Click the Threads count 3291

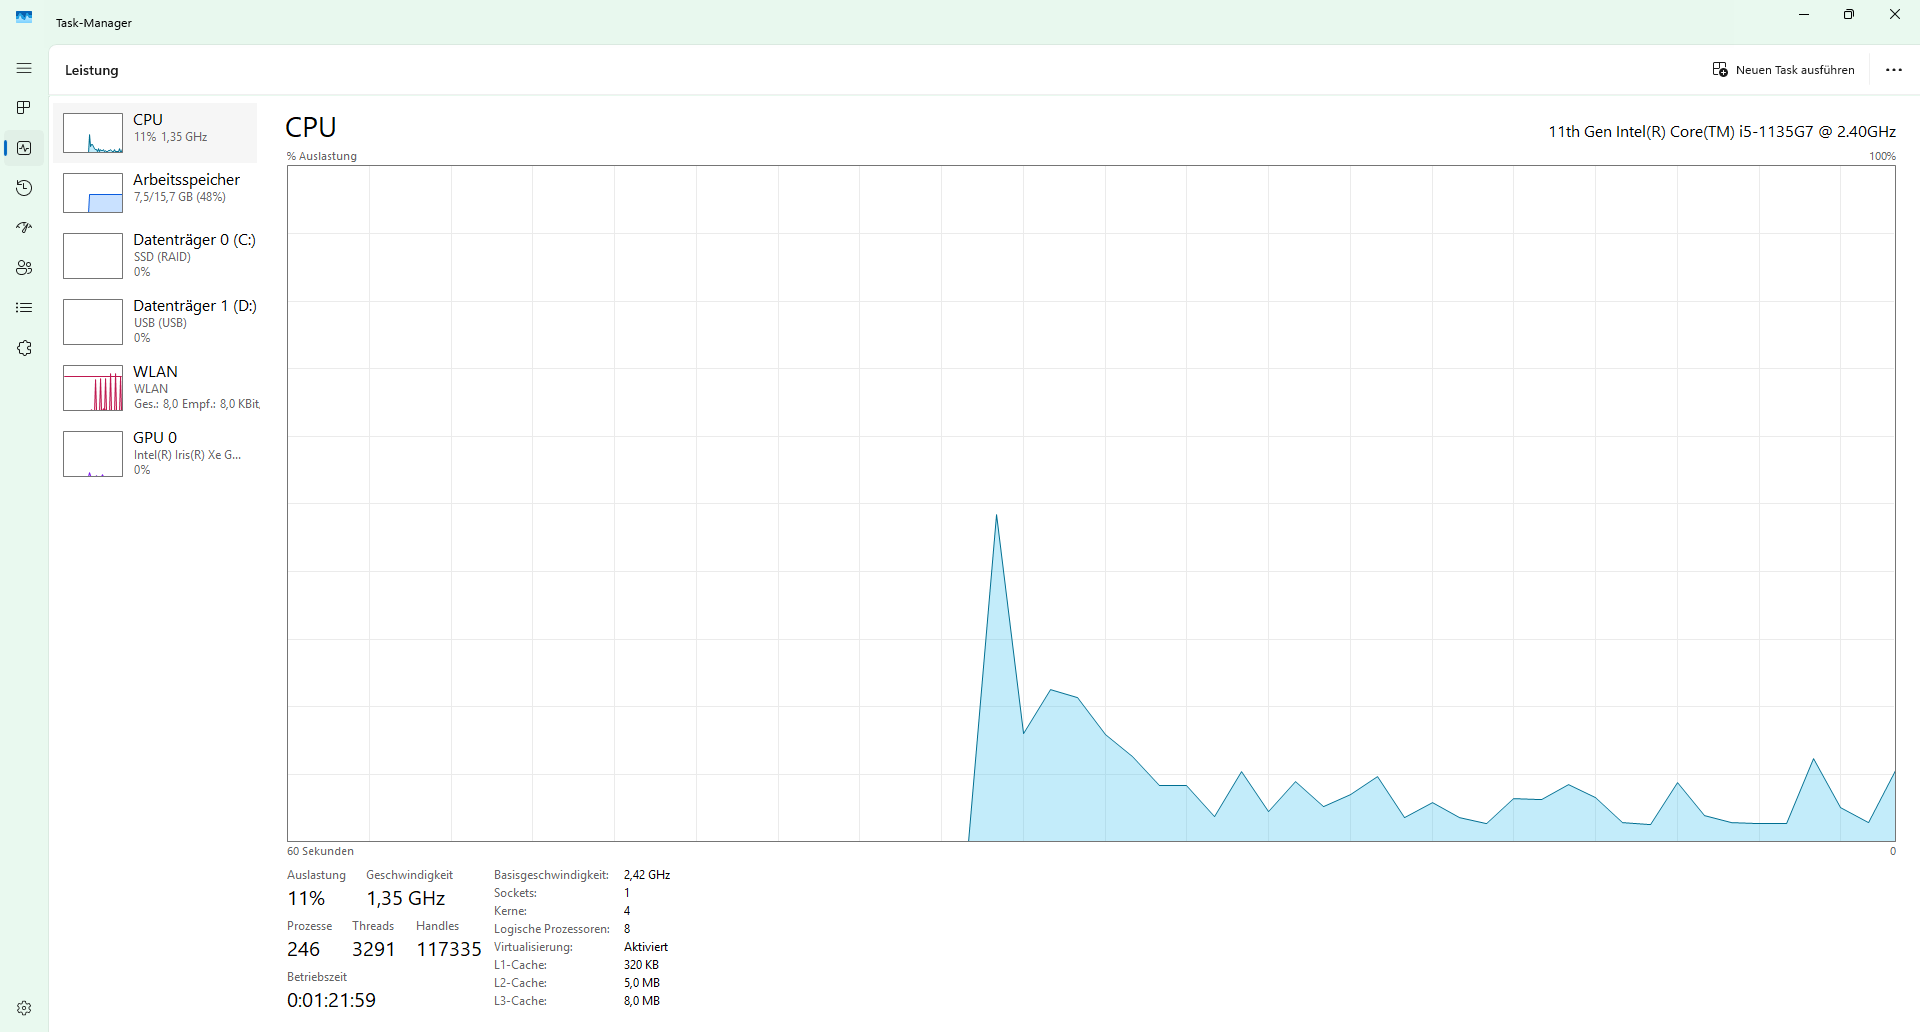[x=374, y=949]
